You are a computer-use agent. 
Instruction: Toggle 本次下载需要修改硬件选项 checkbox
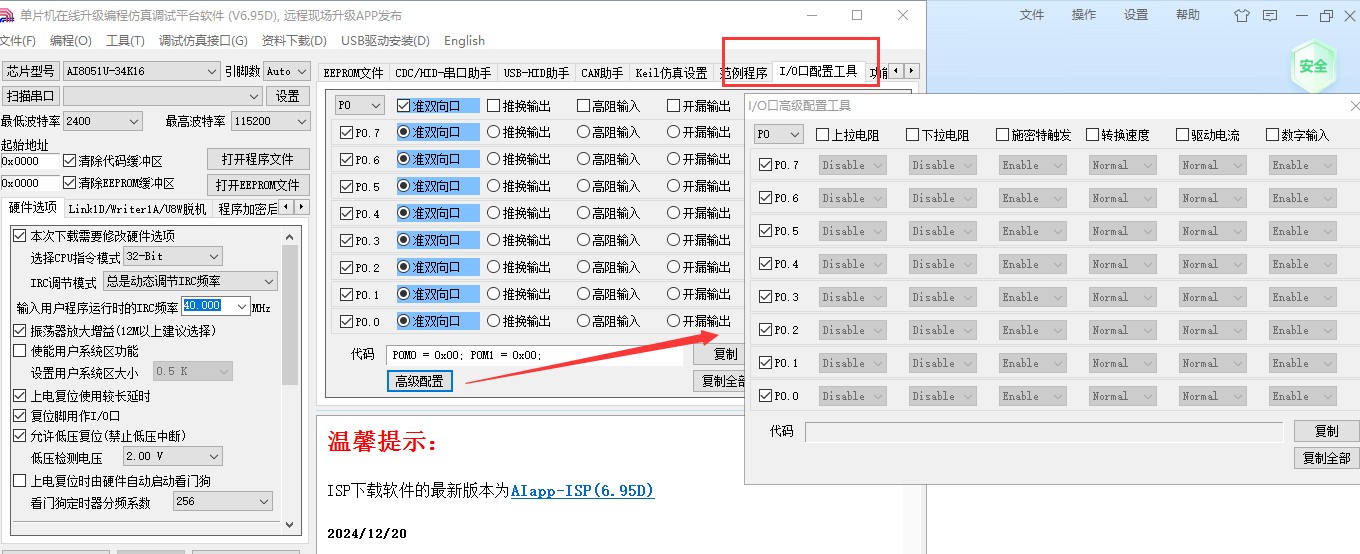(x=20, y=236)
